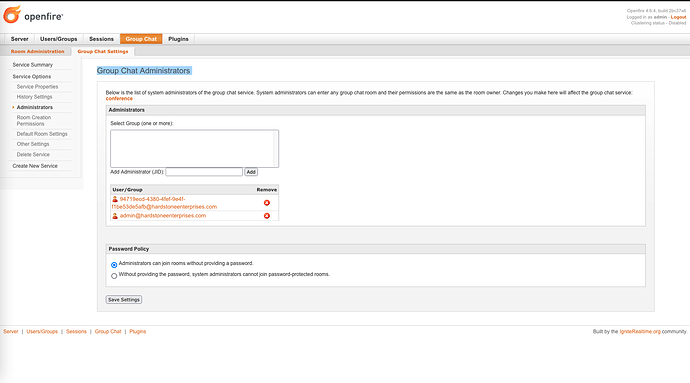Click user icon beside 94719ecd-4380 entry
This screenshot has height=383, width=690.
(115, 199)
